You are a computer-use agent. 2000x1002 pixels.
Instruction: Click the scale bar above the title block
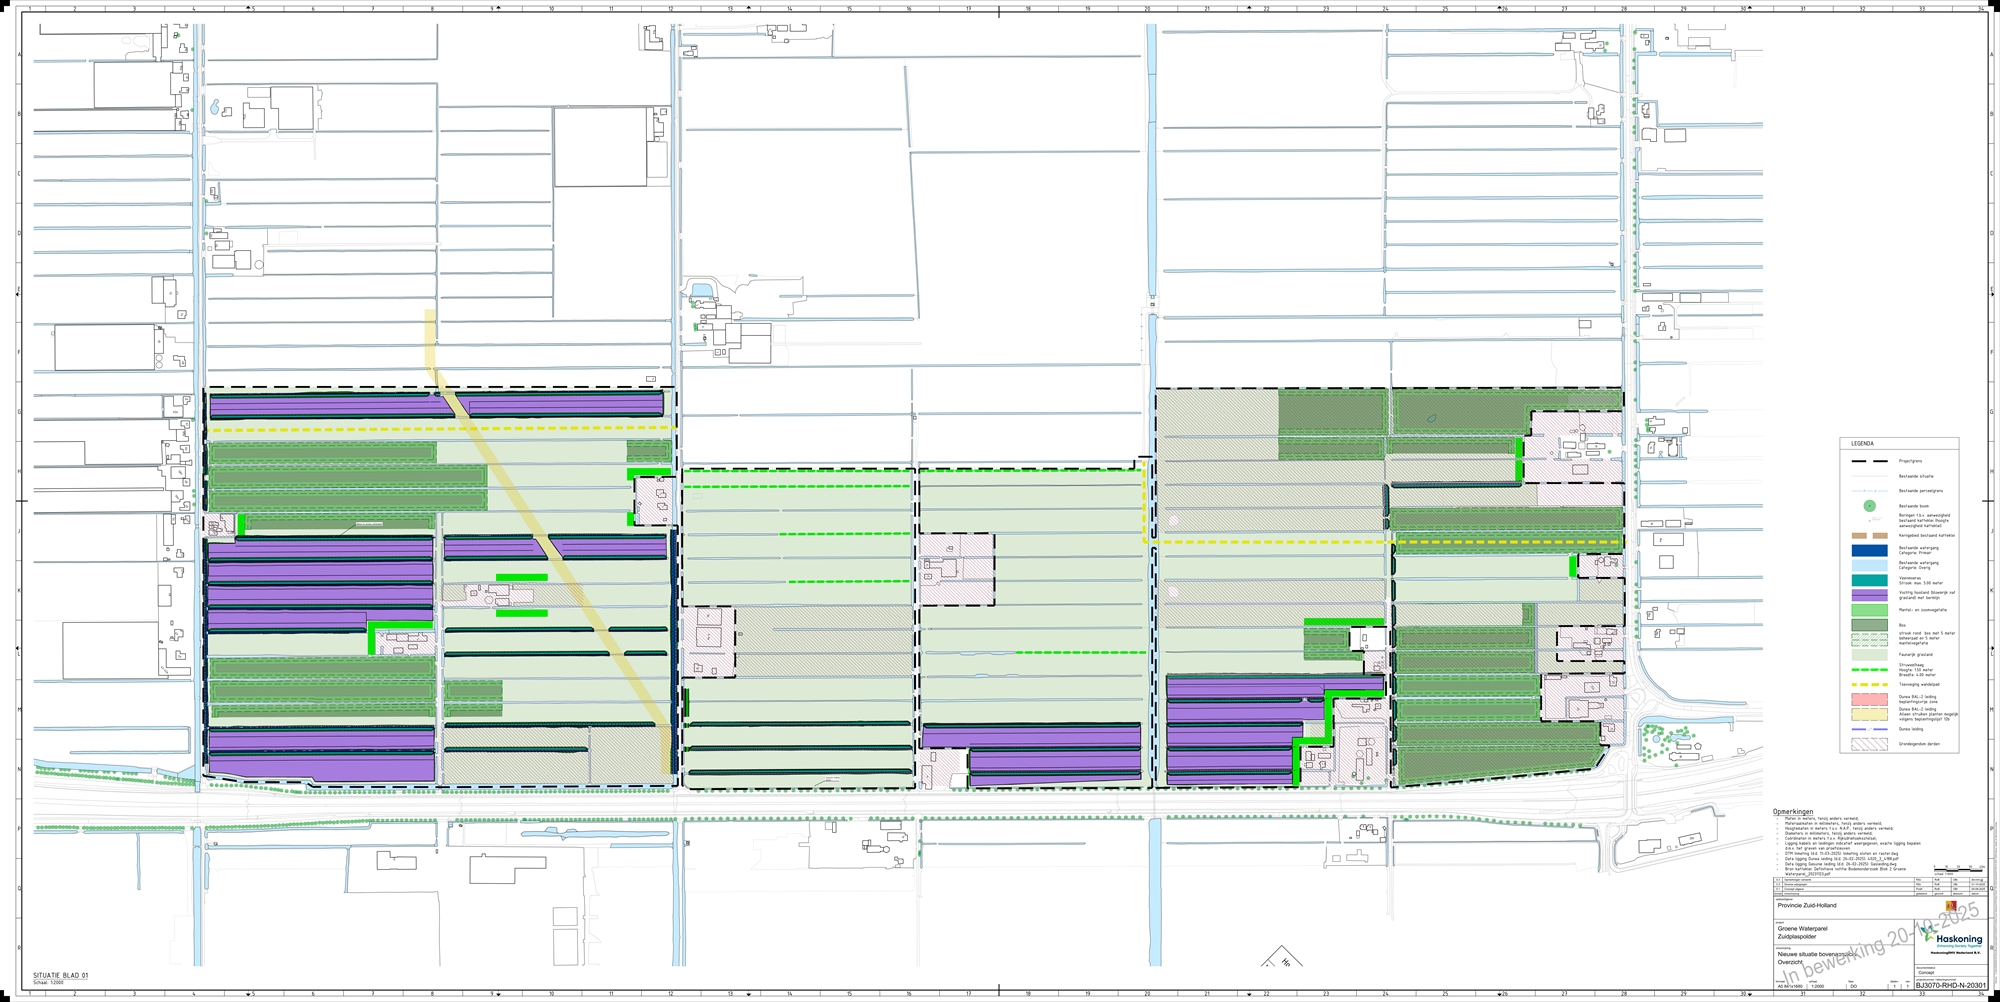tap(1957, 868)
